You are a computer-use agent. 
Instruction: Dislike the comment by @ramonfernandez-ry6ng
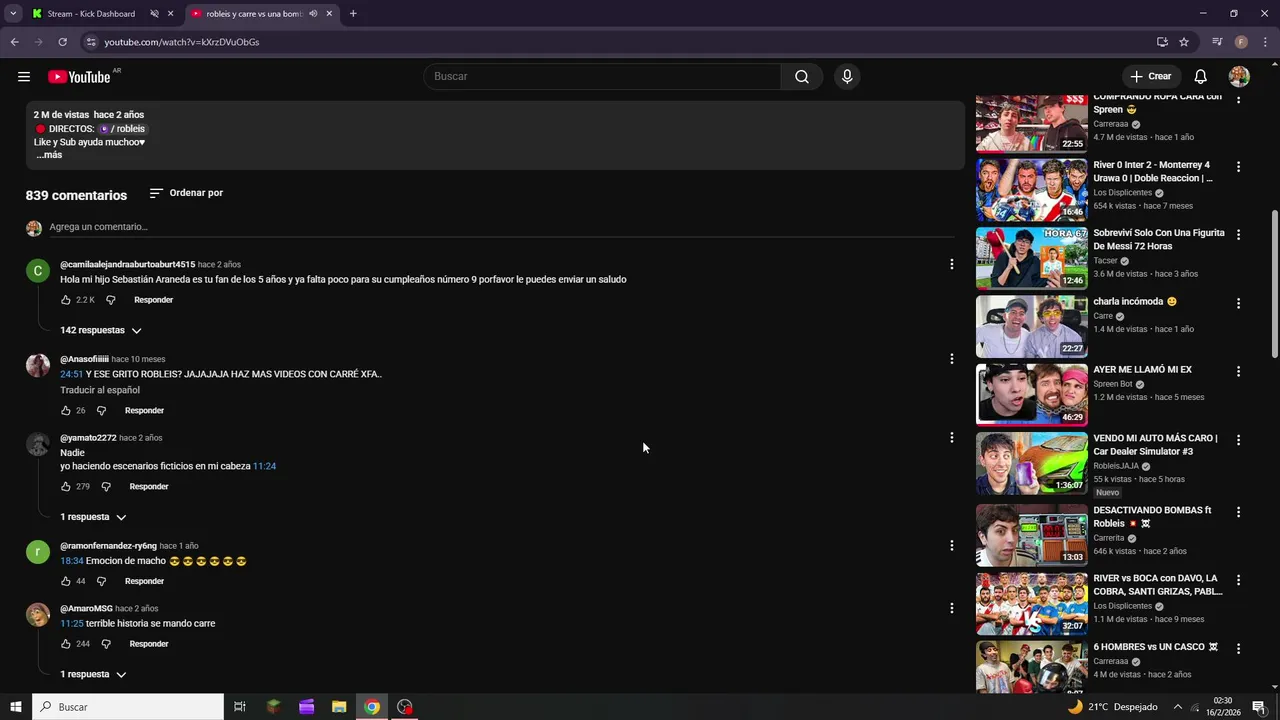101,581
